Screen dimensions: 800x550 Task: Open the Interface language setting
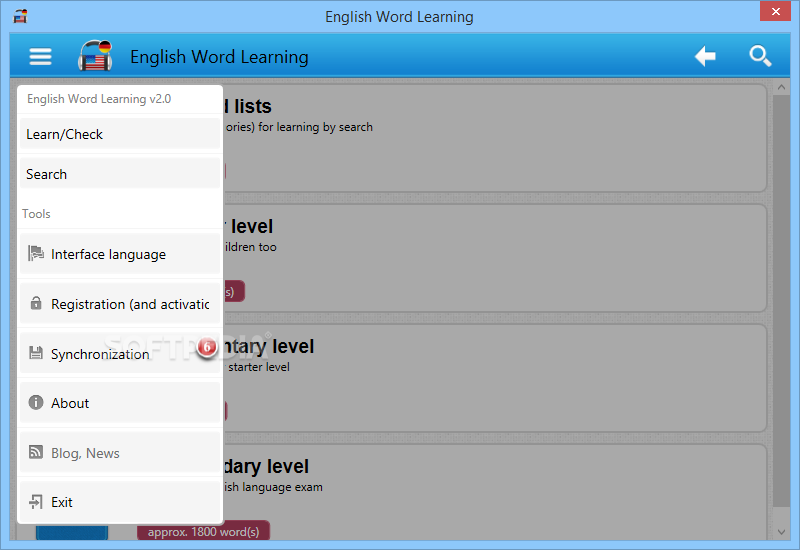coord(120,254)
